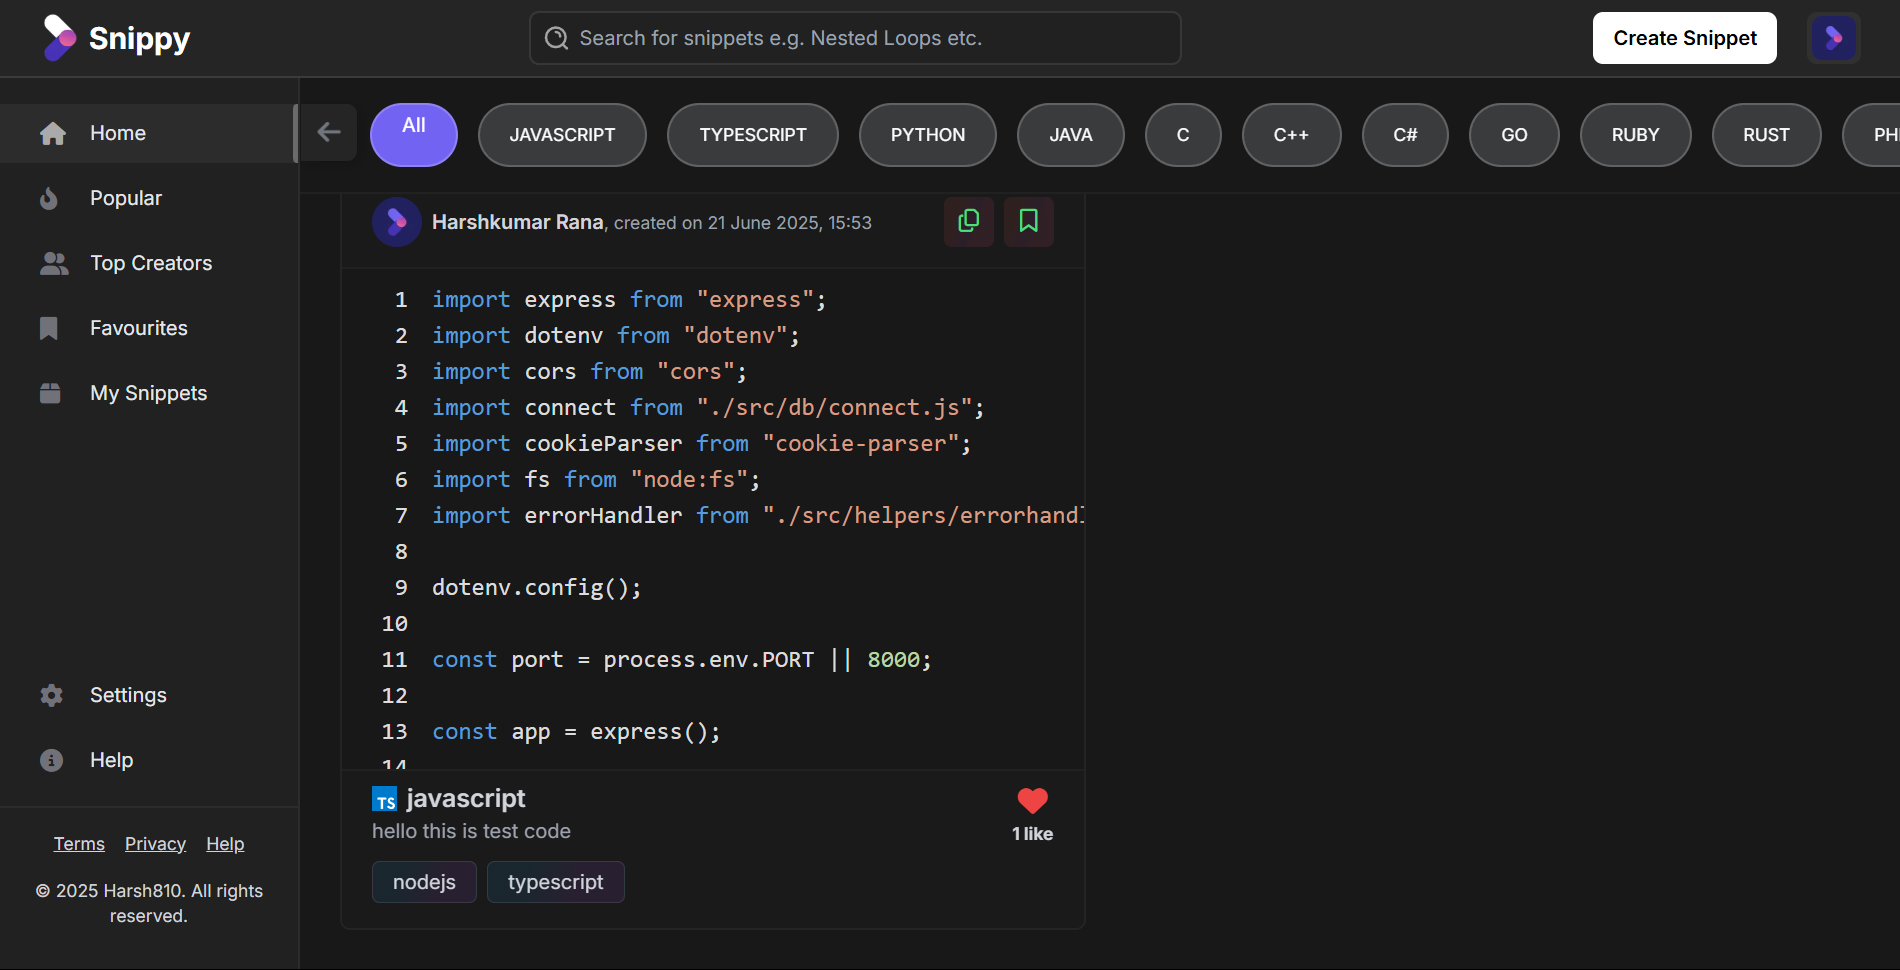Click the Create Snippet button

tap(1684, 38)
